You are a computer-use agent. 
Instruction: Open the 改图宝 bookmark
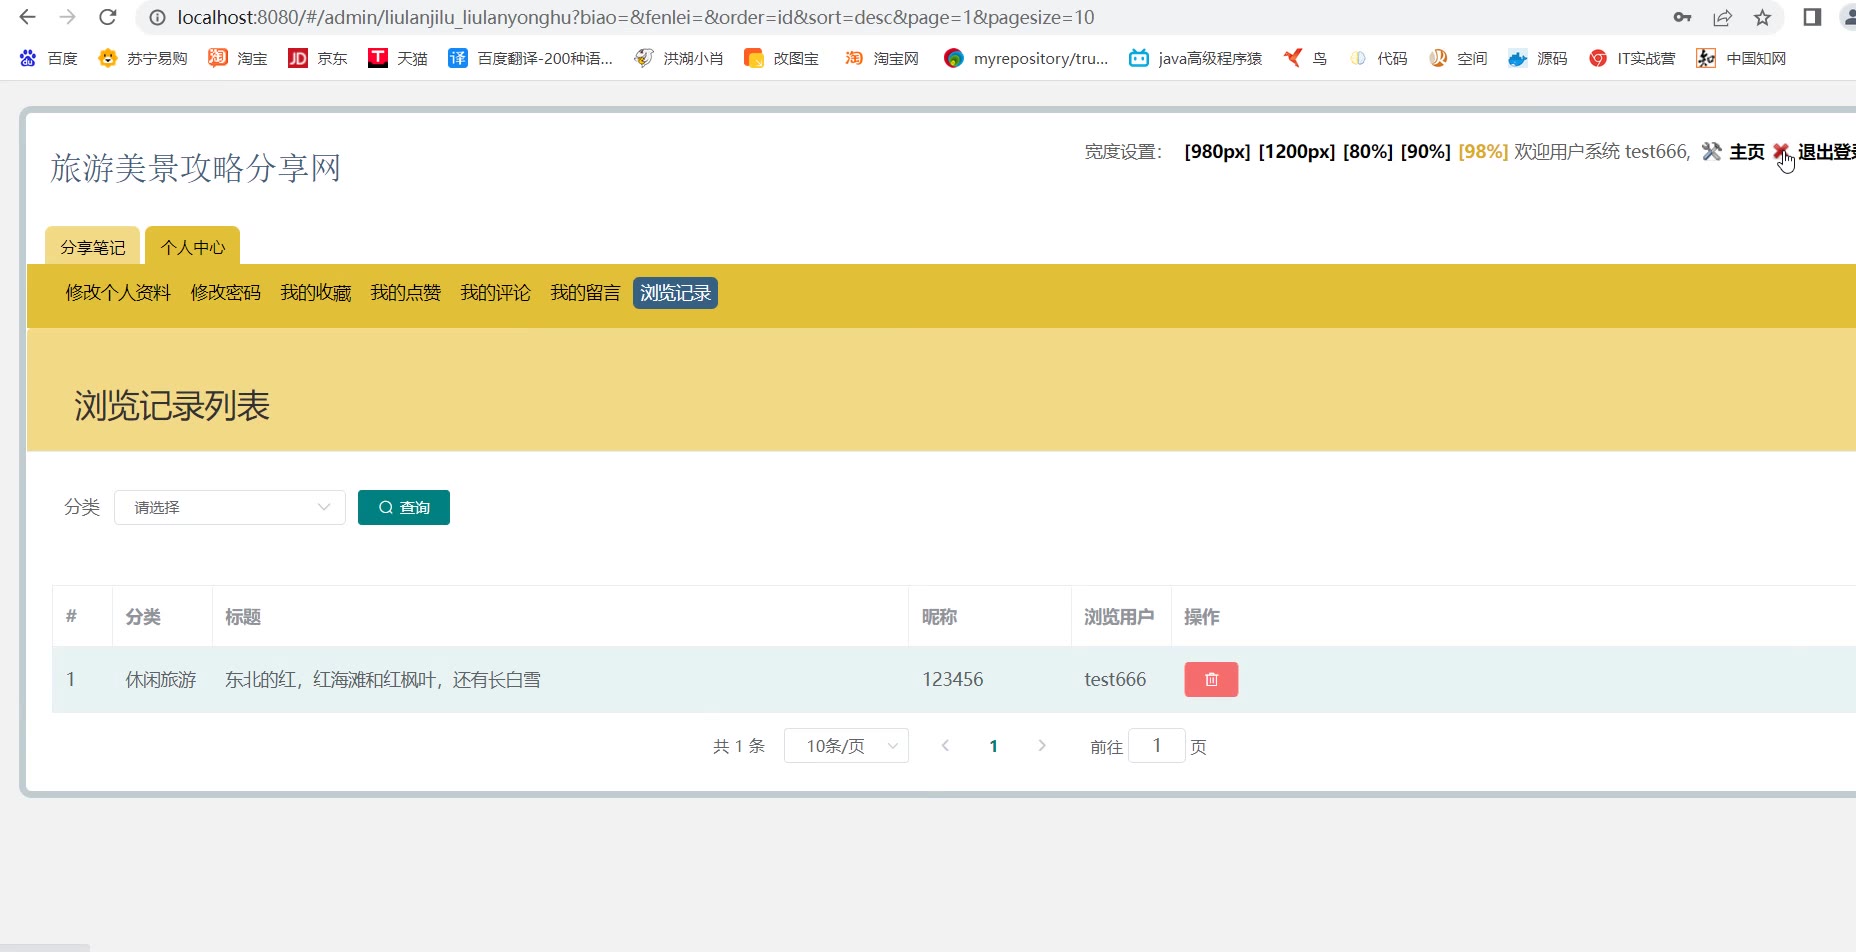(782, 58)
